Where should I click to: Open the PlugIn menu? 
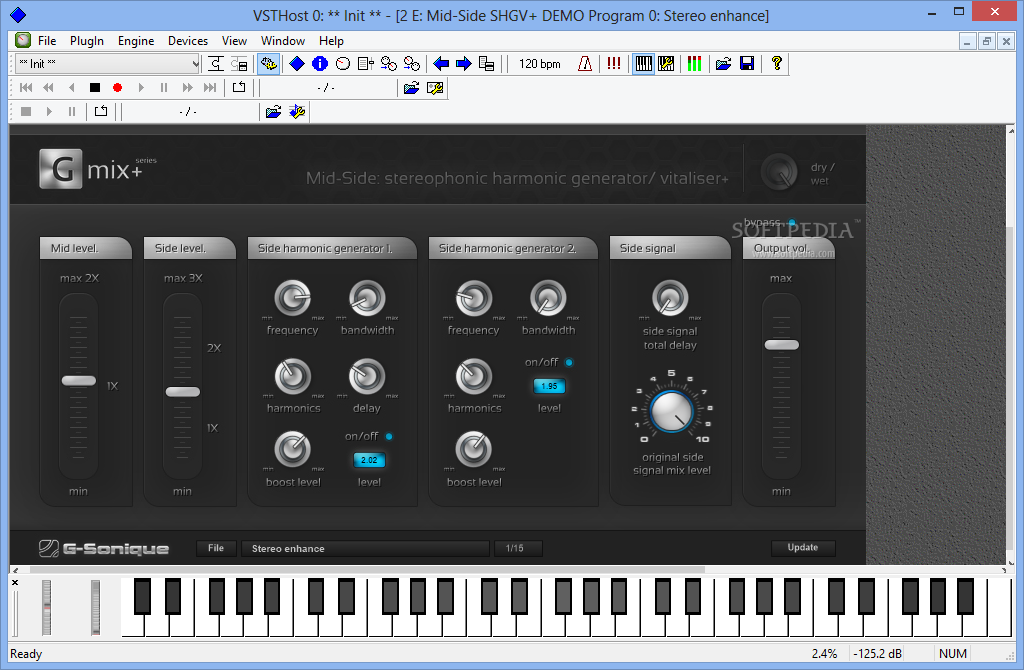tap(87, 40)
